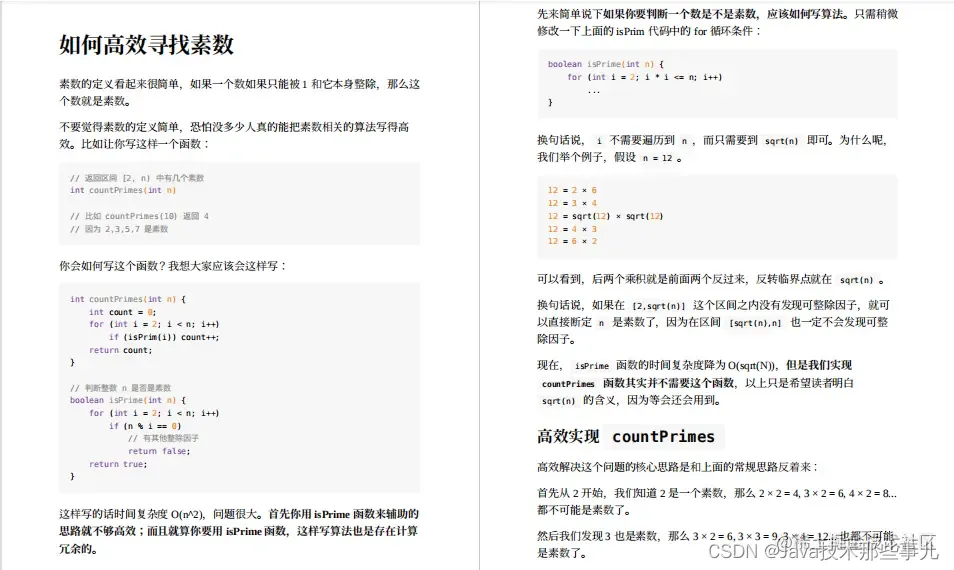The height and width of the screenshot is (570, 954).
Task: Click the line "12 = sqrt(12) × sqrt(12)"
Action: [605, 216]
